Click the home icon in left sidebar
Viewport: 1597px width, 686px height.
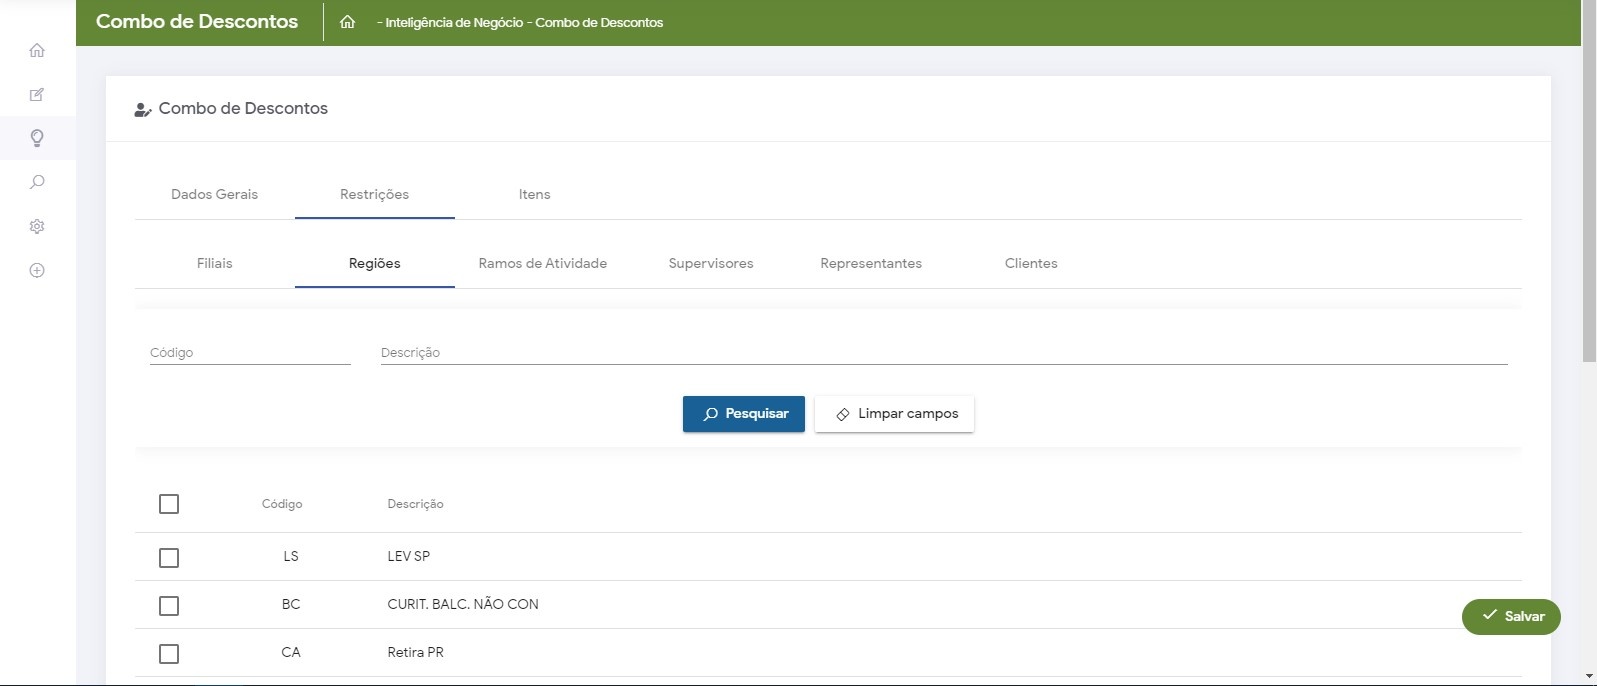point(37,50)
